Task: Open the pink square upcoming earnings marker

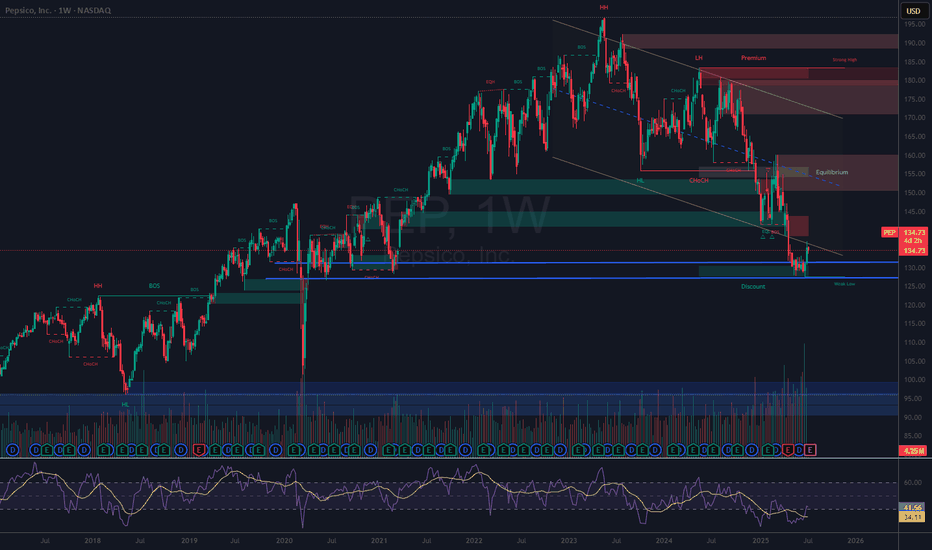Action: [x=810, y=450]
